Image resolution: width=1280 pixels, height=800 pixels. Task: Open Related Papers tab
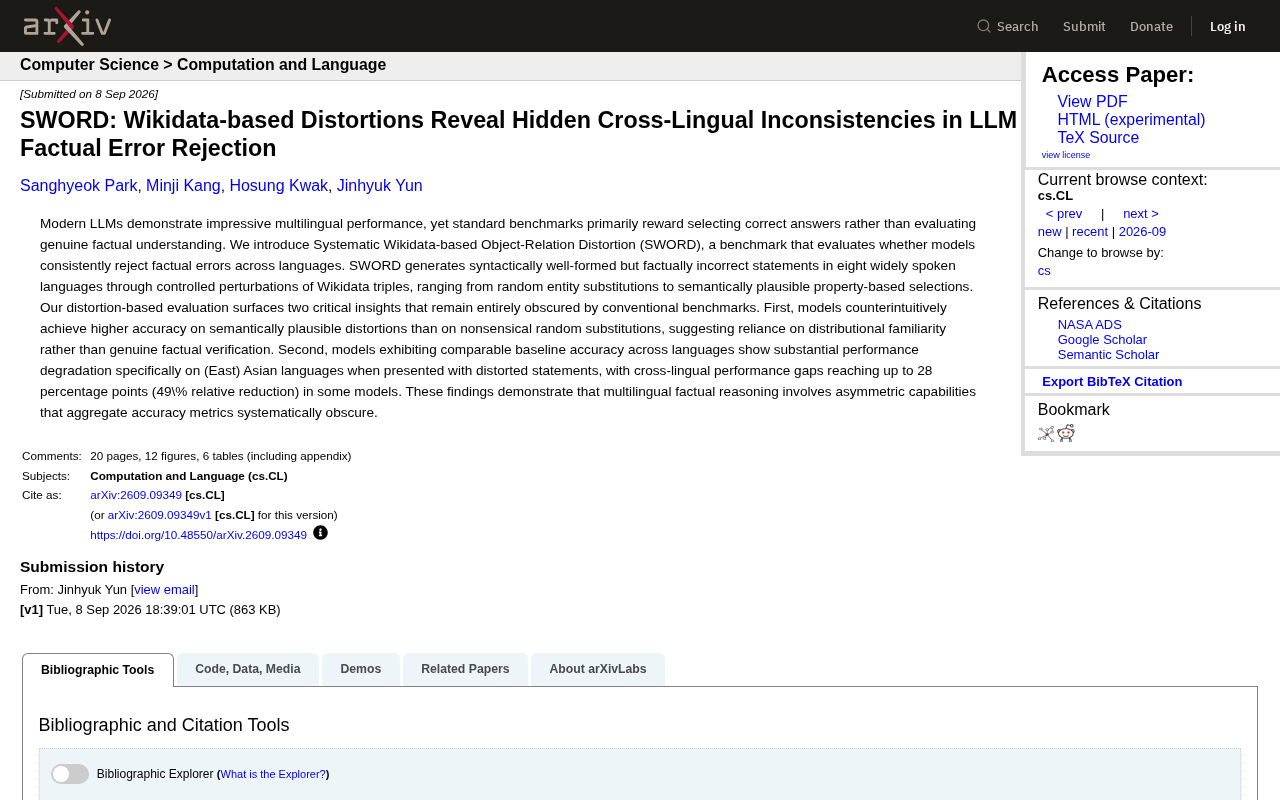point(465,669)
